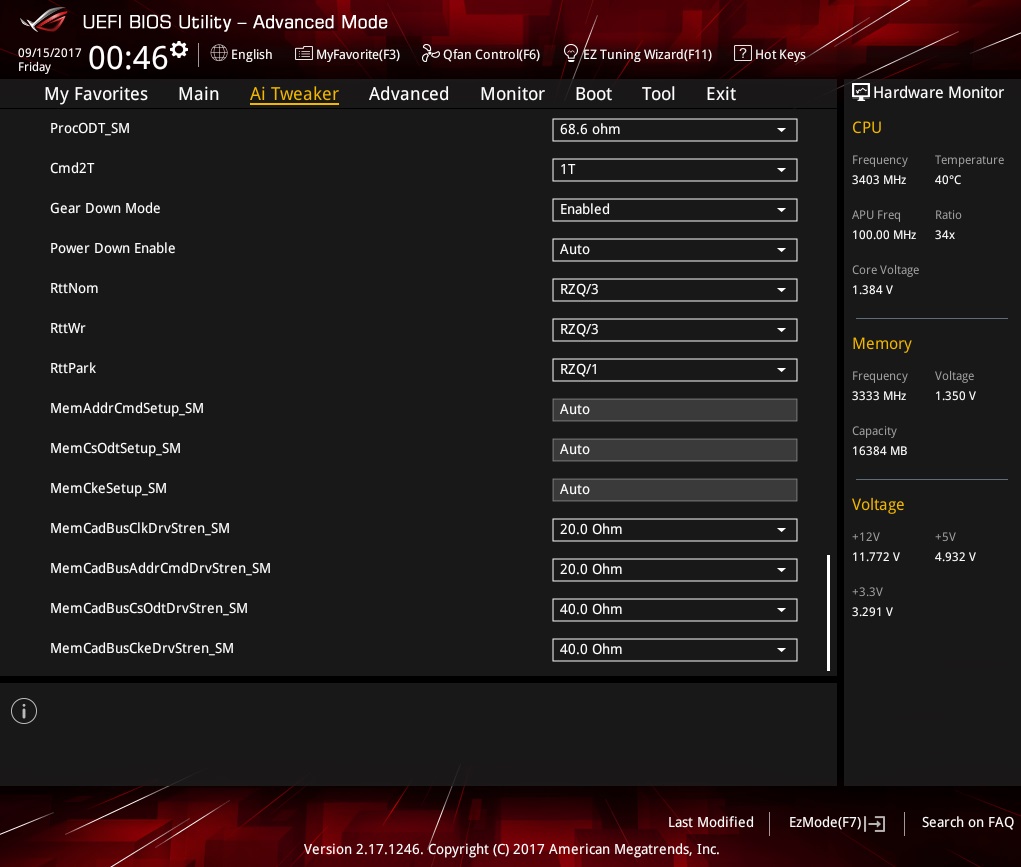Click the MyFavorite list icon
The image size is (1021, 867).
[303, 53]
